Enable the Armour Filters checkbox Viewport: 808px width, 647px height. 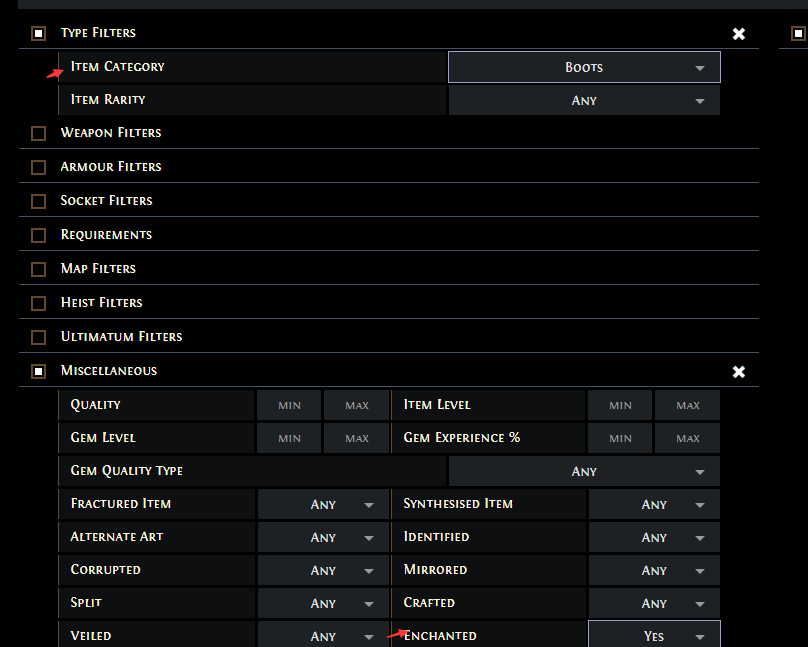pyautogui.click(x=38, y=167)
